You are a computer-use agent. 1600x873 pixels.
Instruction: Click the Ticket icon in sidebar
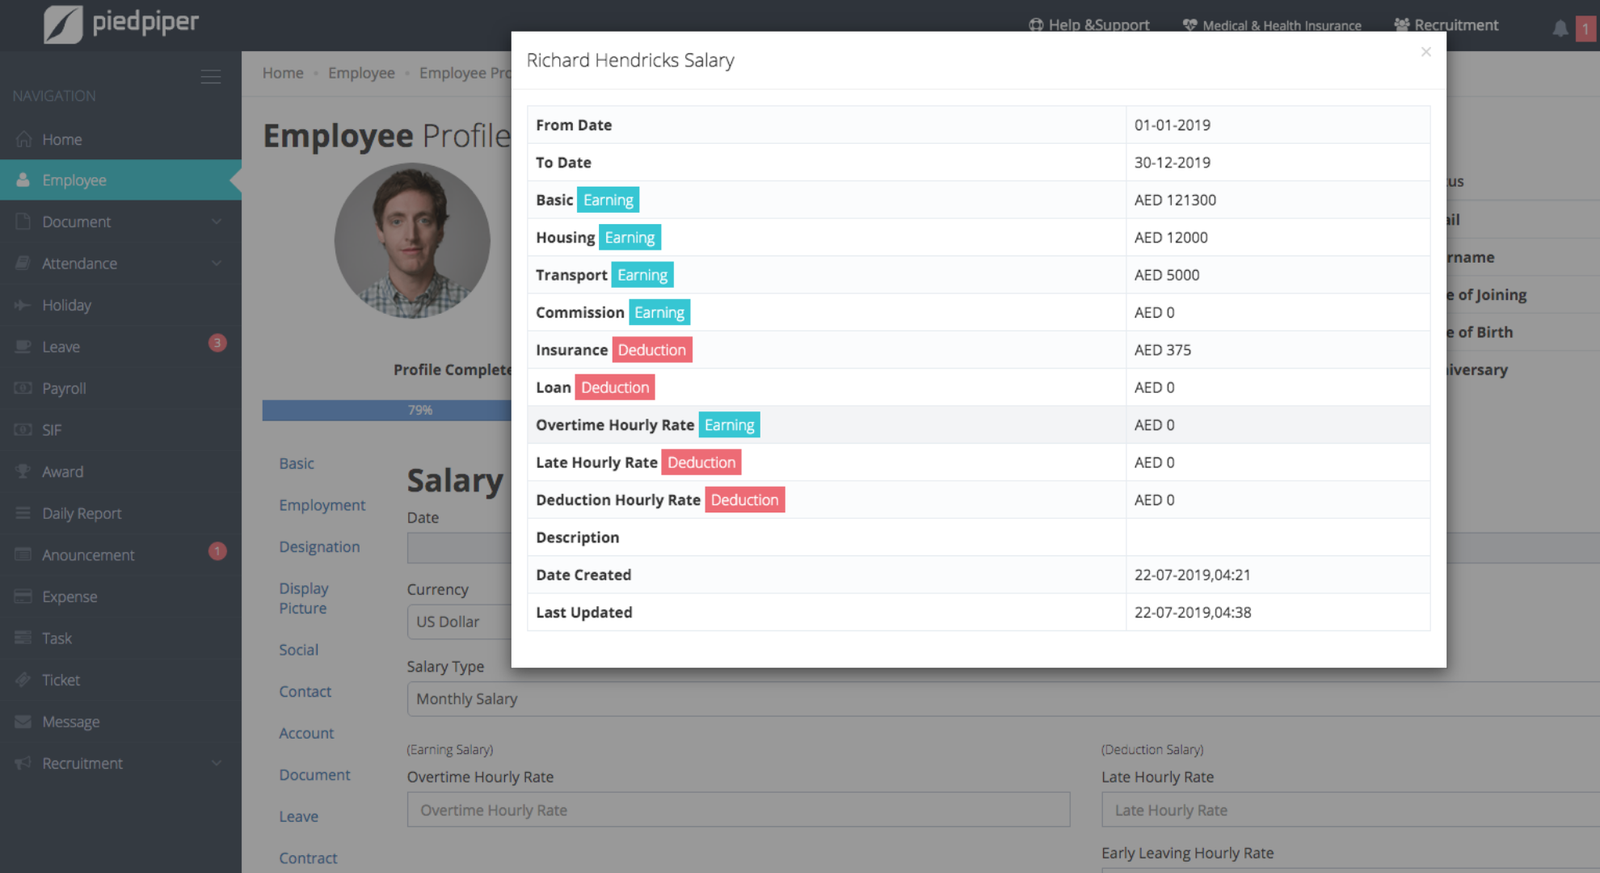click(x=23, y=680)
